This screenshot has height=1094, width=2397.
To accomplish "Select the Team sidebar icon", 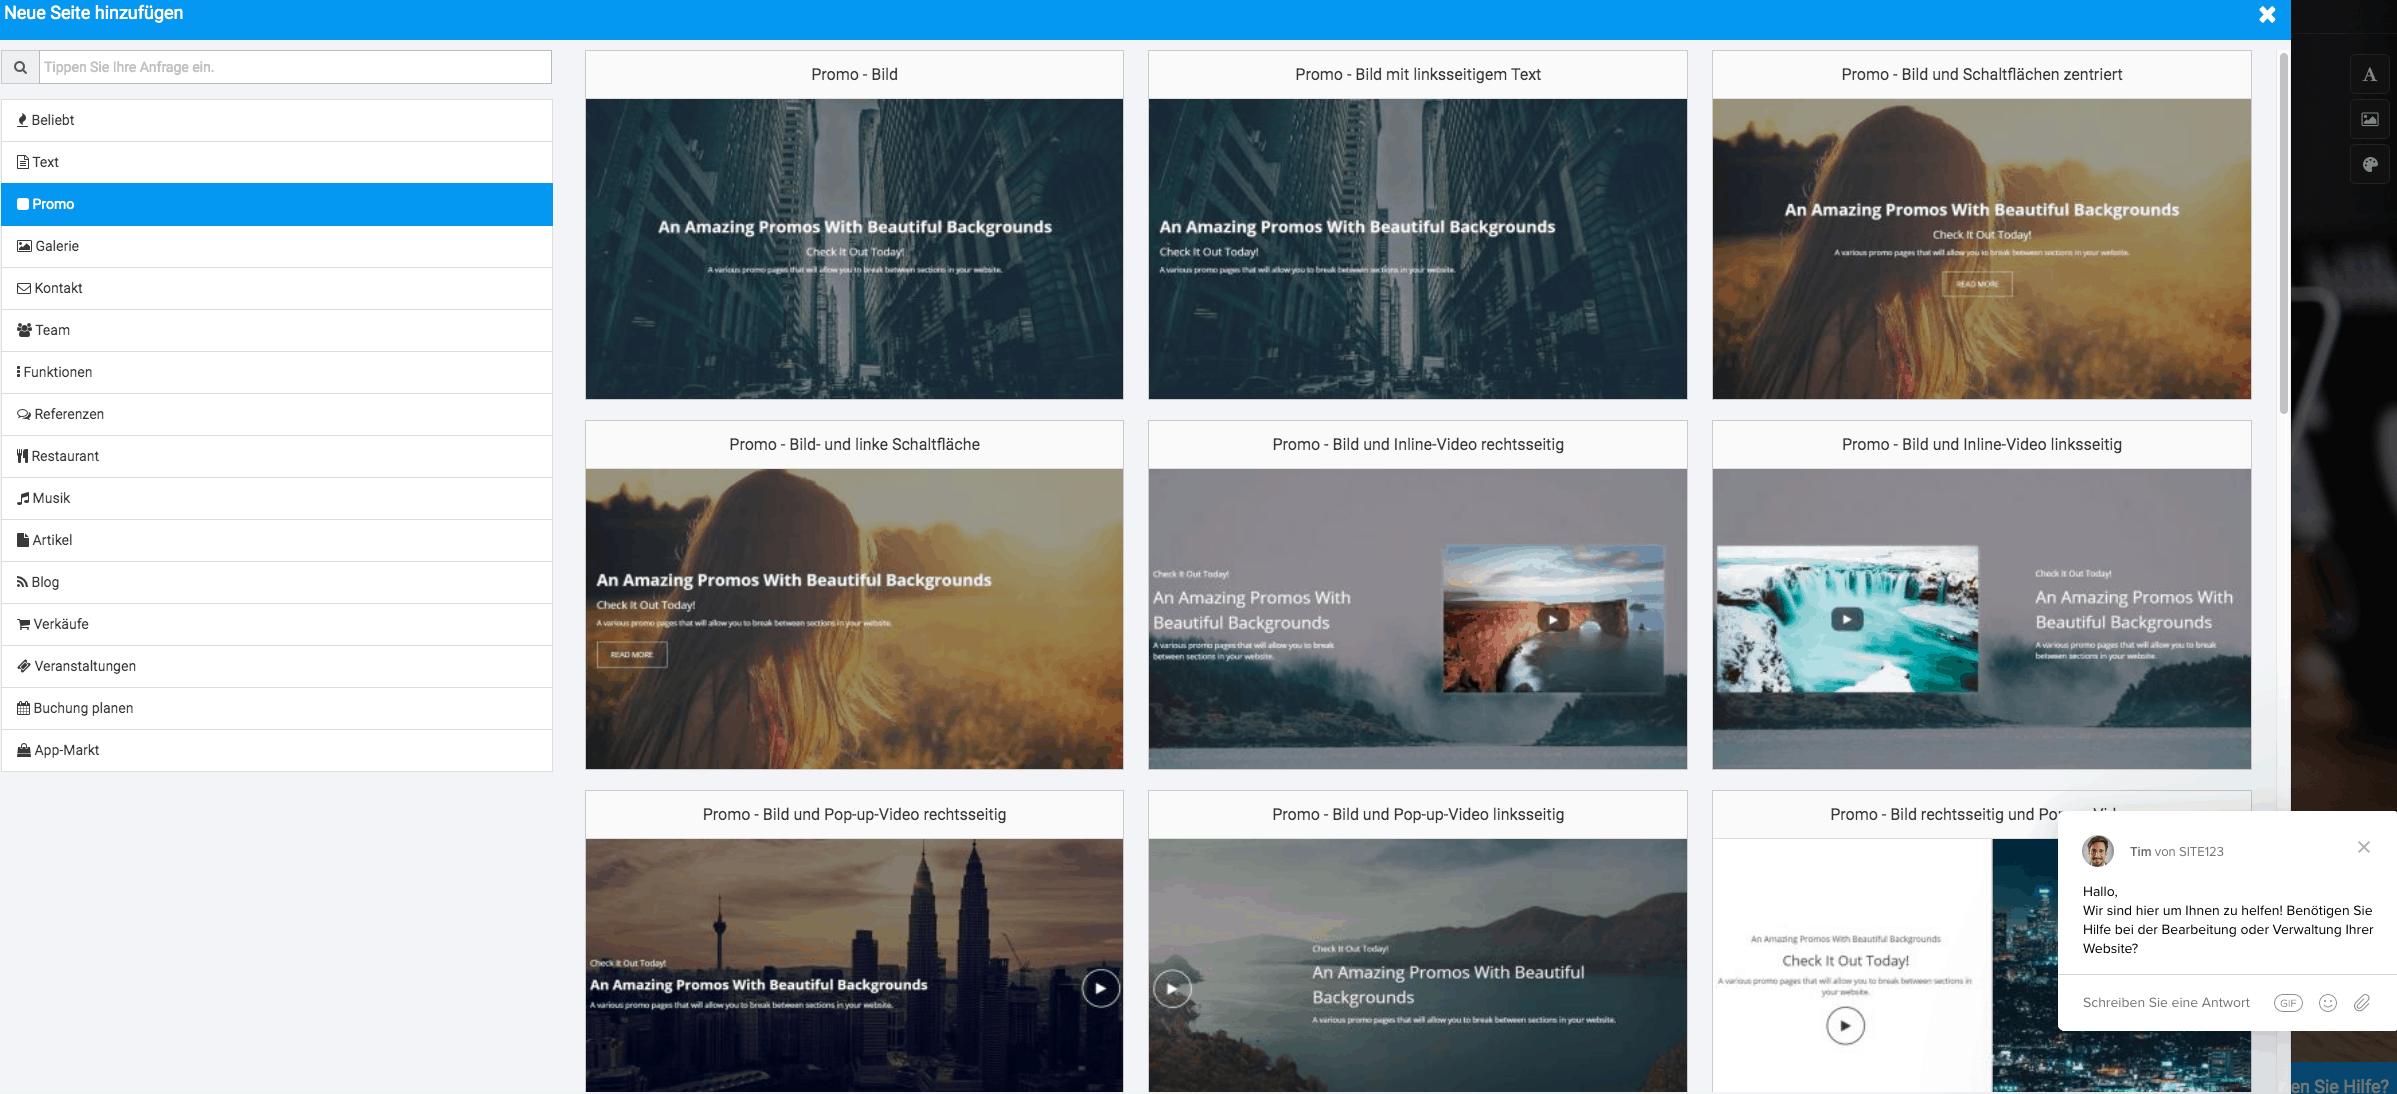I will 21,329.
